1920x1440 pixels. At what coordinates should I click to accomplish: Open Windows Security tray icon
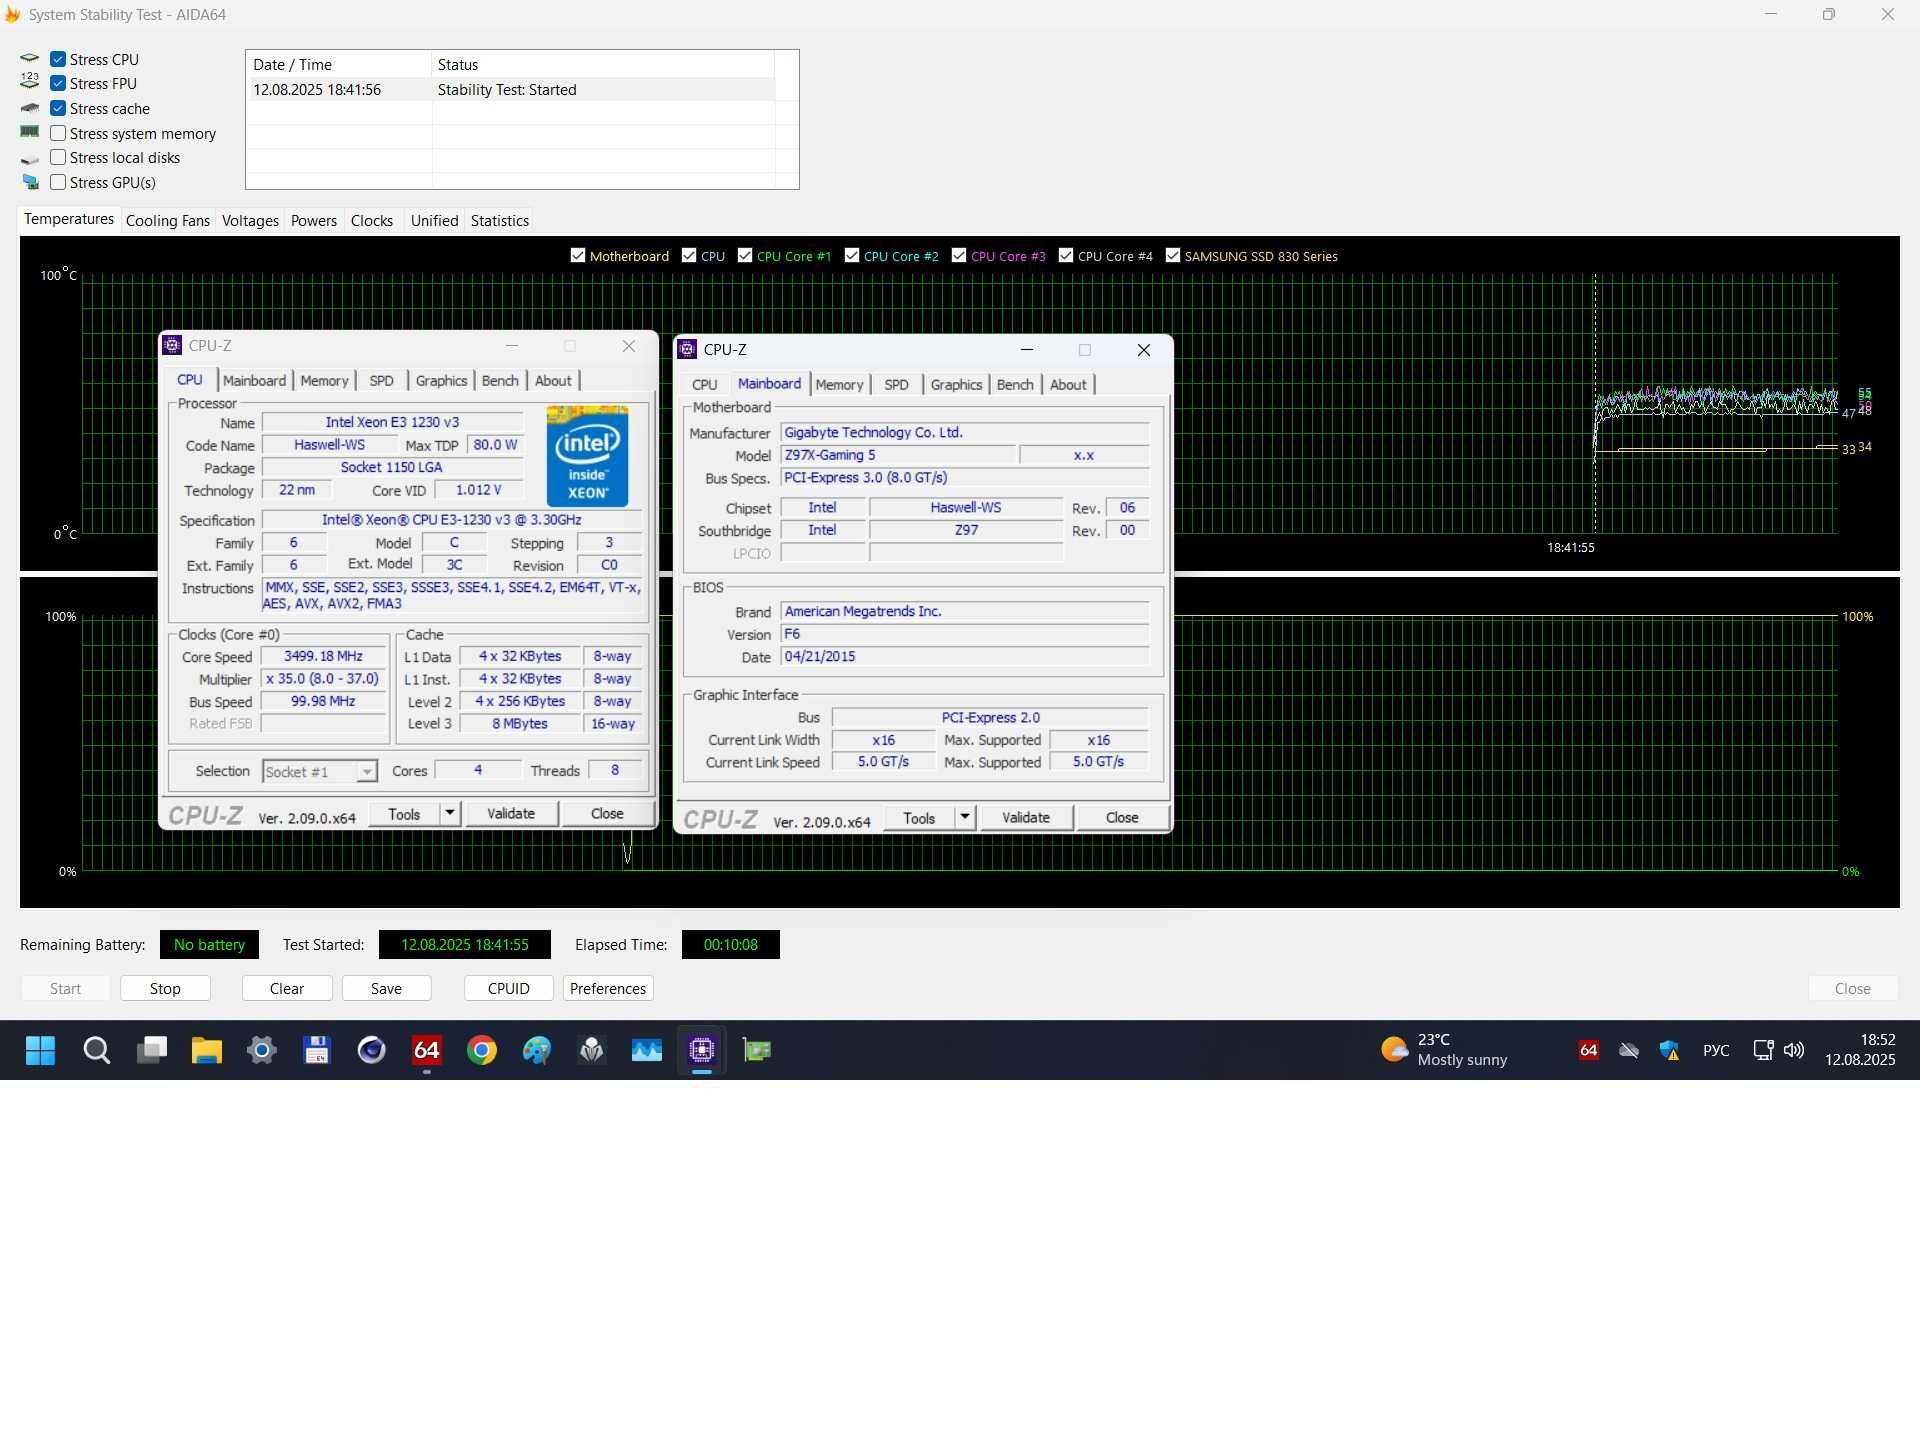(x=1669, y=1050)
